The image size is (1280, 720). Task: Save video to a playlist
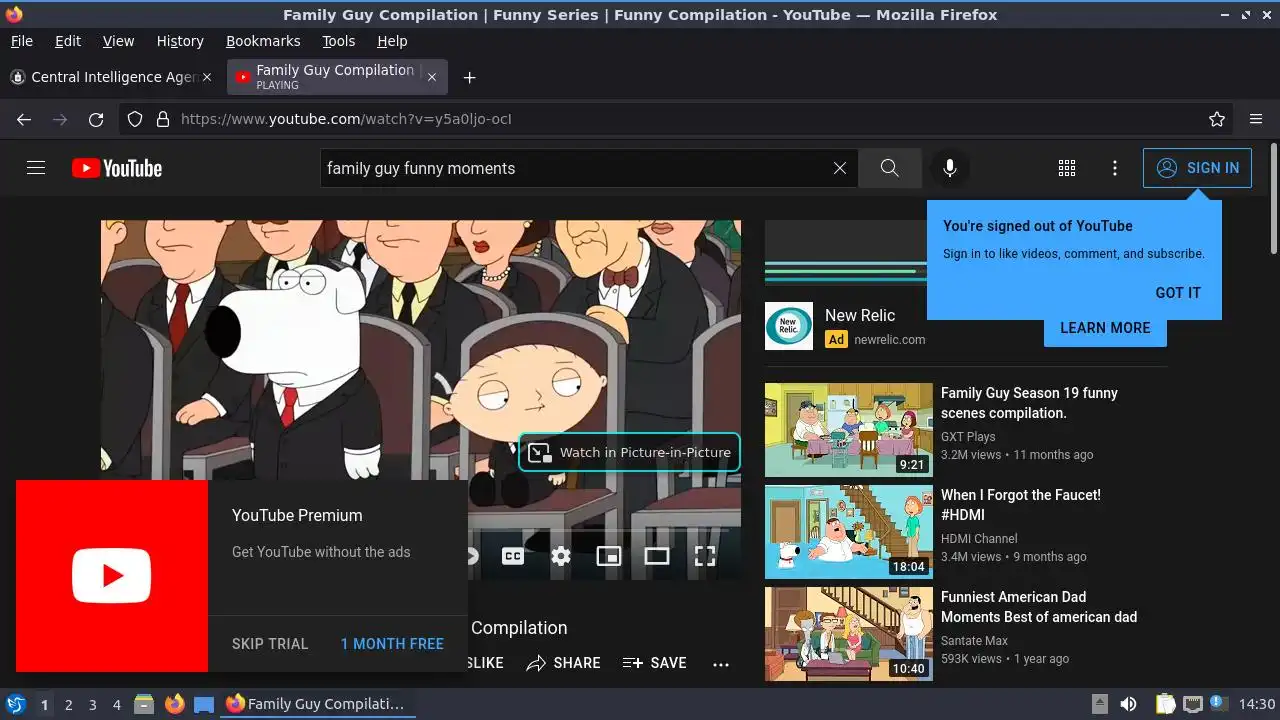tap(655, 663)
